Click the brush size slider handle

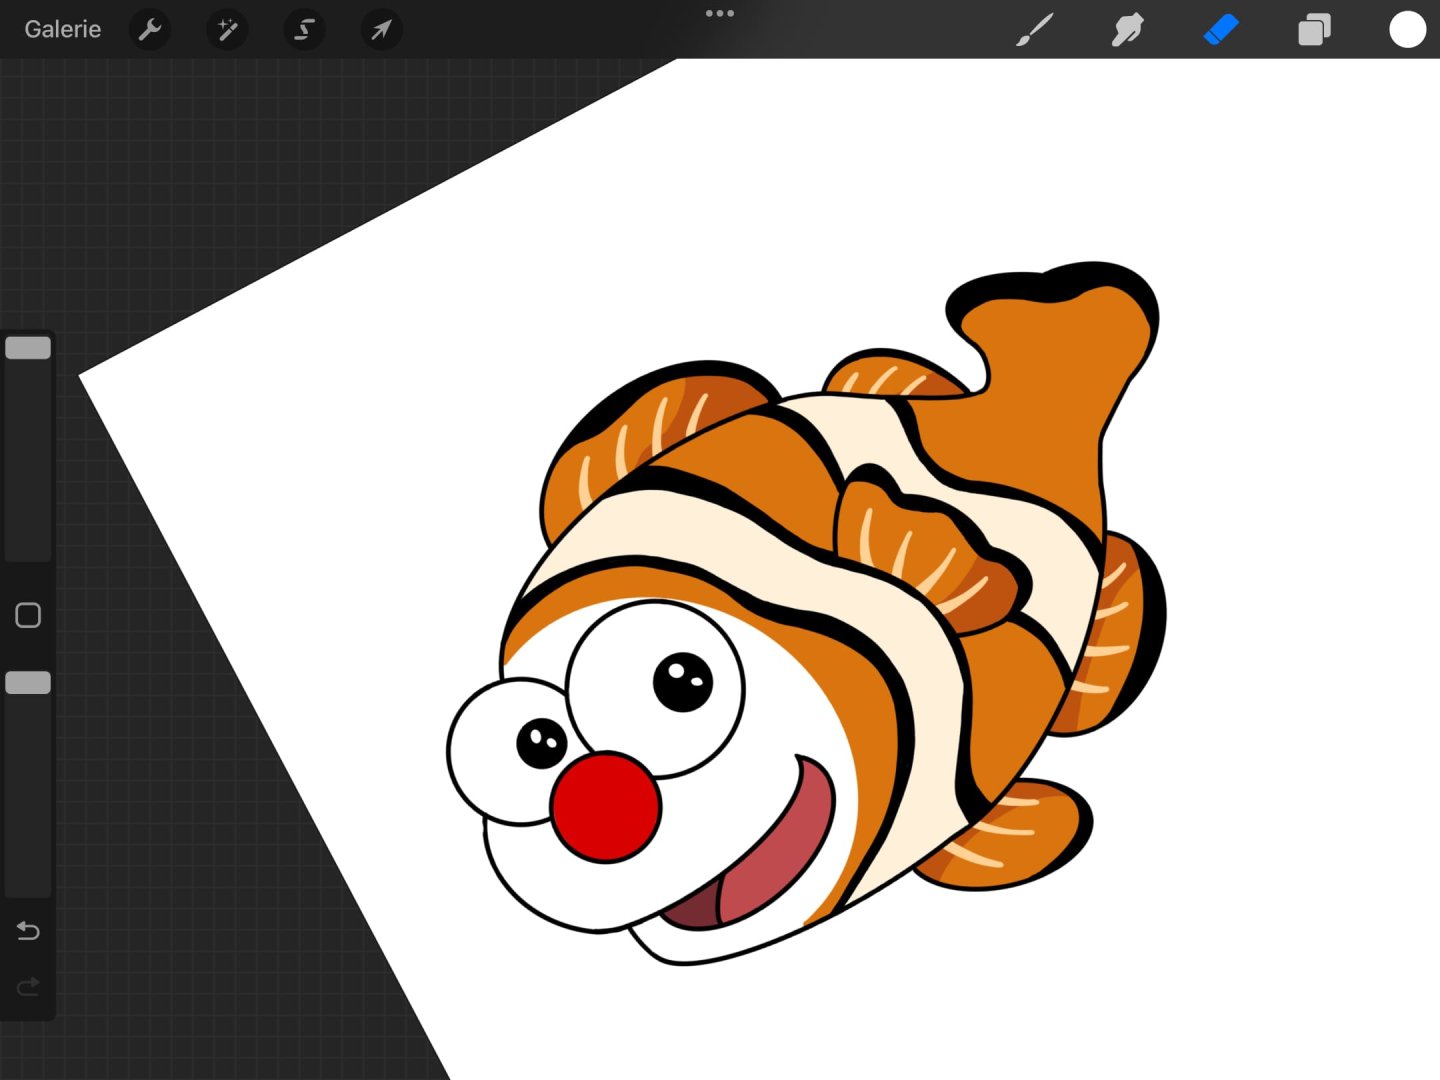28,348
